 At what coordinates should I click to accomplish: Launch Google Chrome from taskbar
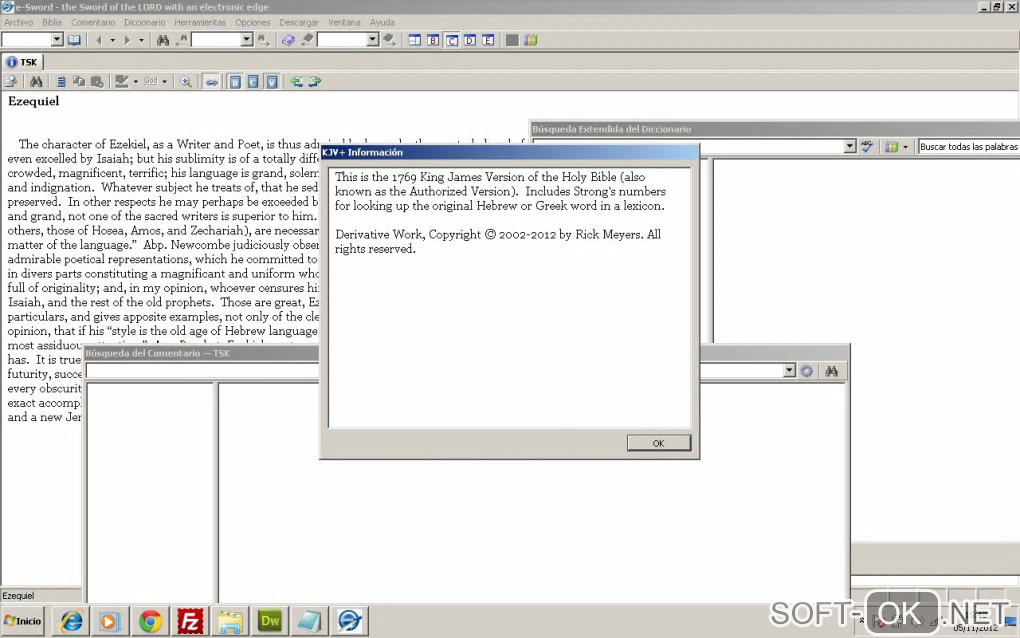point(150,622)
